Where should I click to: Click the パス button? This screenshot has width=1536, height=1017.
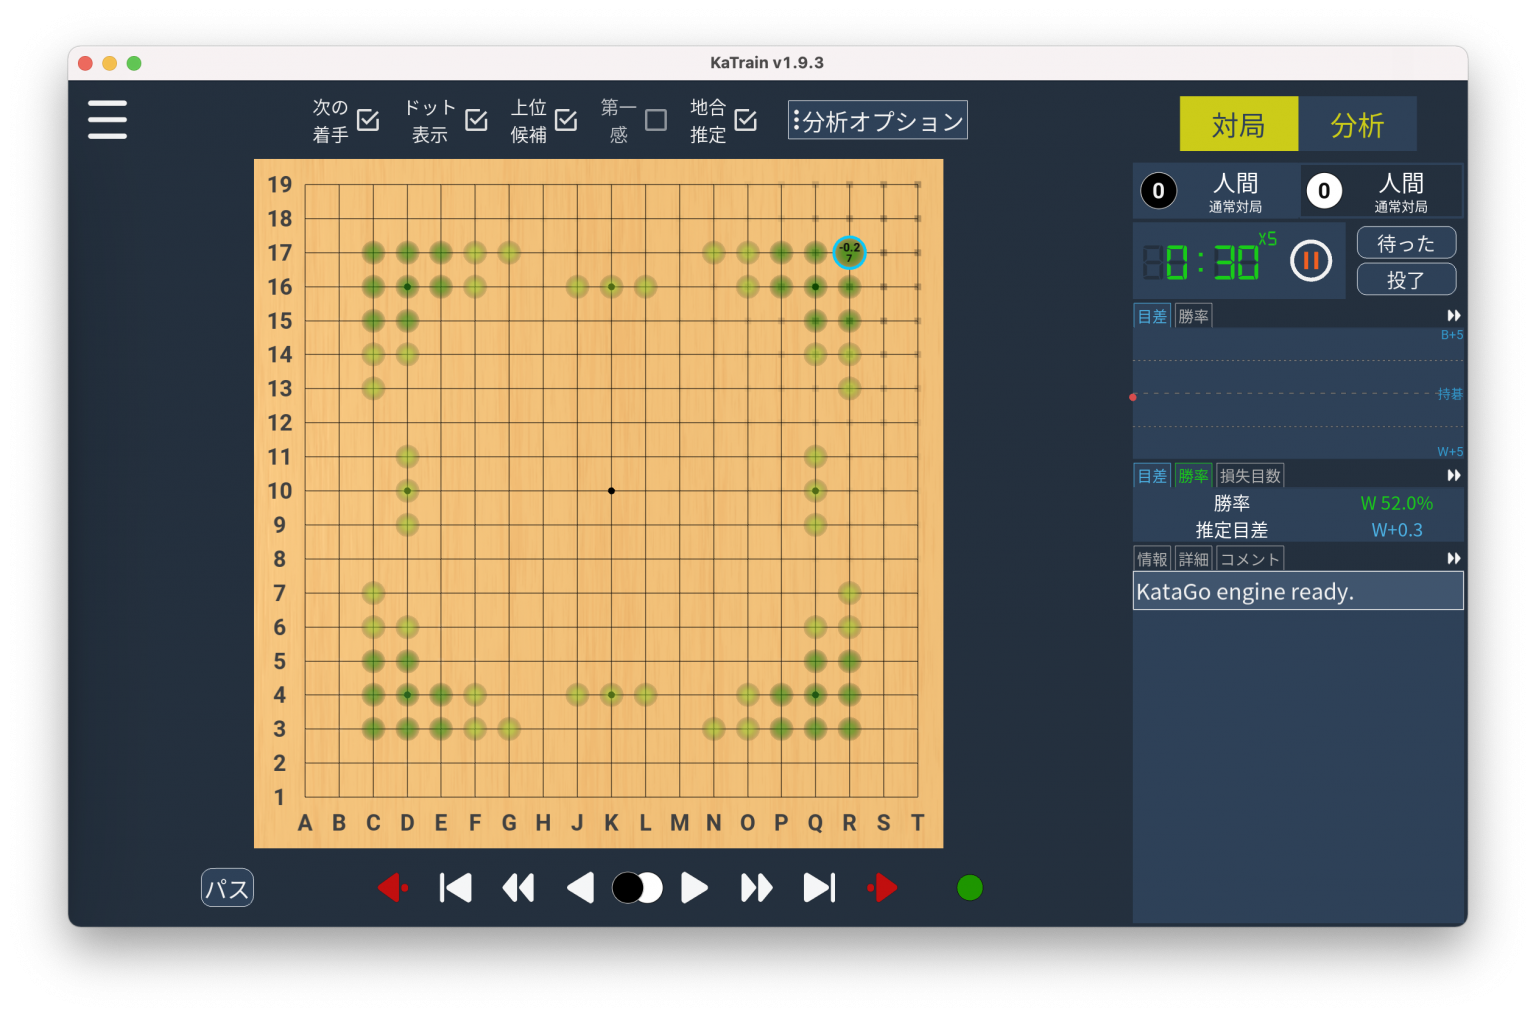pyautogui.click(x=227, y=887)
